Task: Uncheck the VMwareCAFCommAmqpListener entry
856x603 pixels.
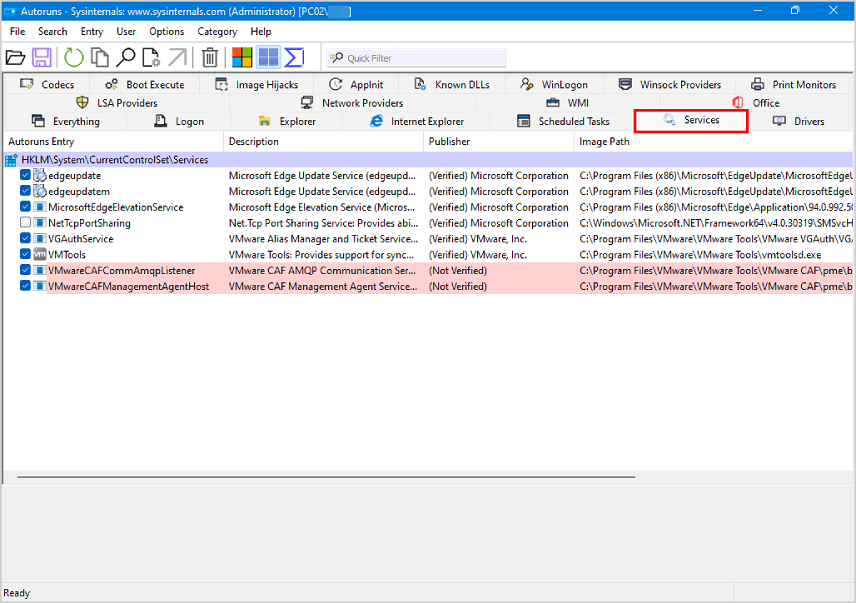Action: point(26,271)
